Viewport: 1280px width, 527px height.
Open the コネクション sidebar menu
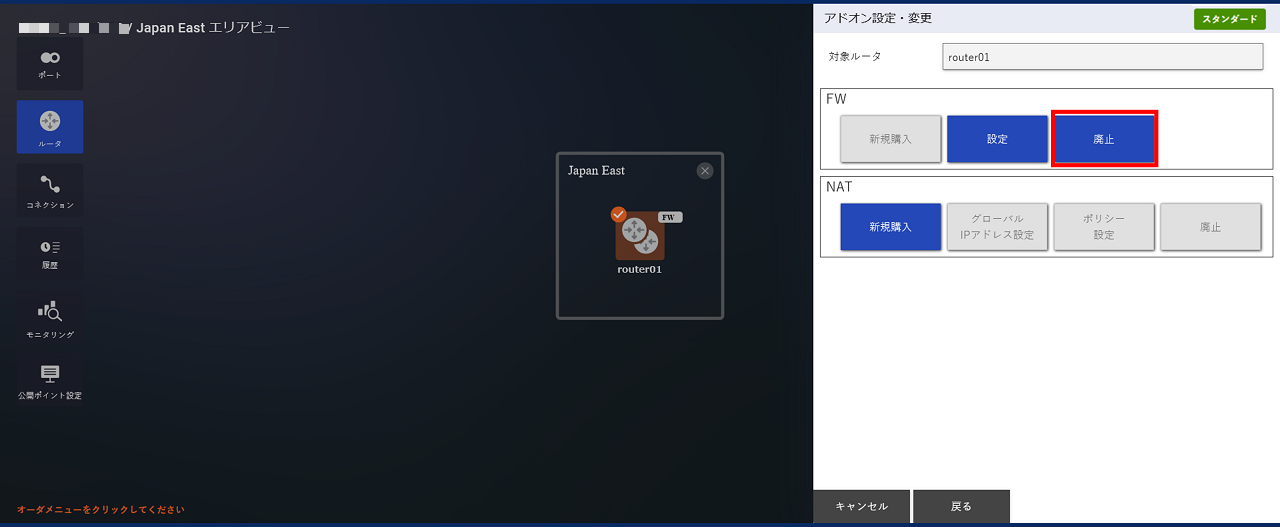click(x=50, y=191)
